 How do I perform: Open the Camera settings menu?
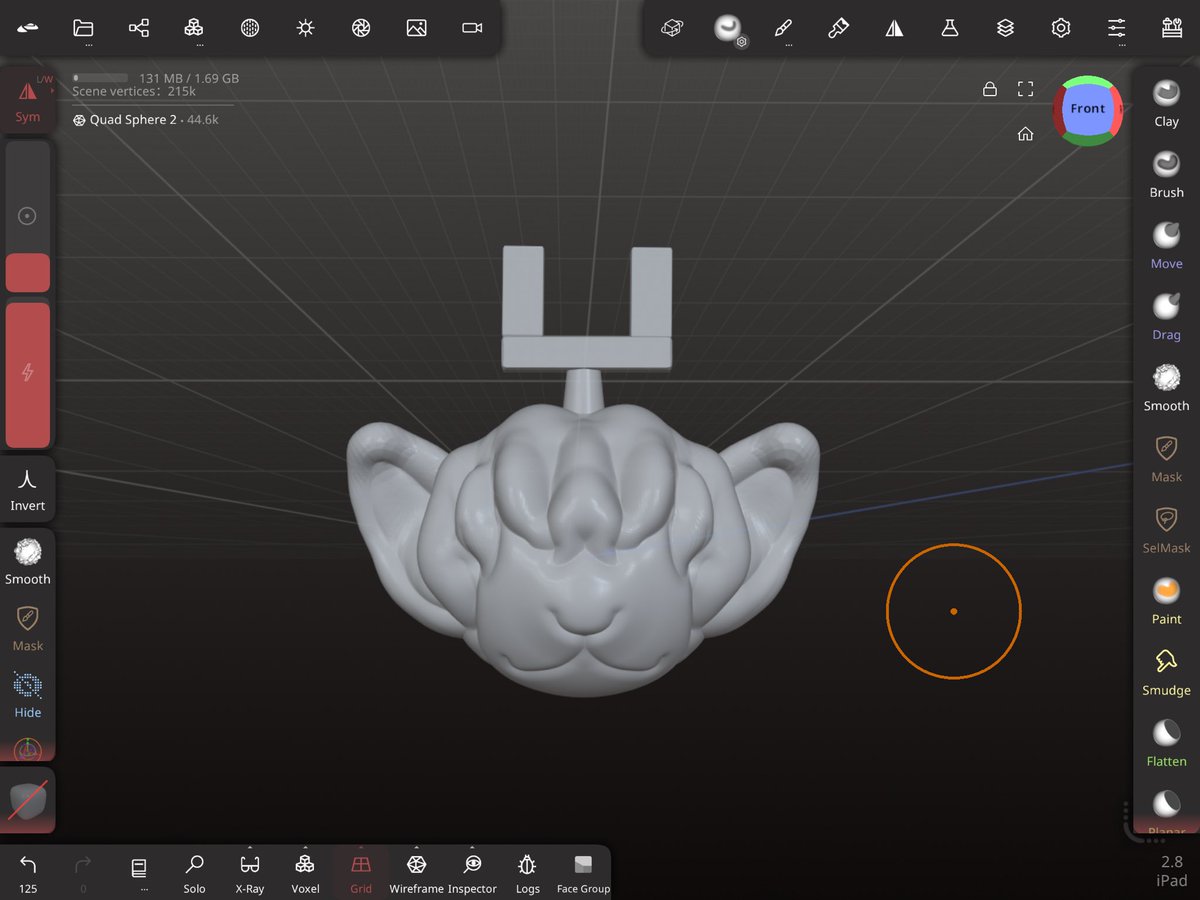click(x=472, y=28)
